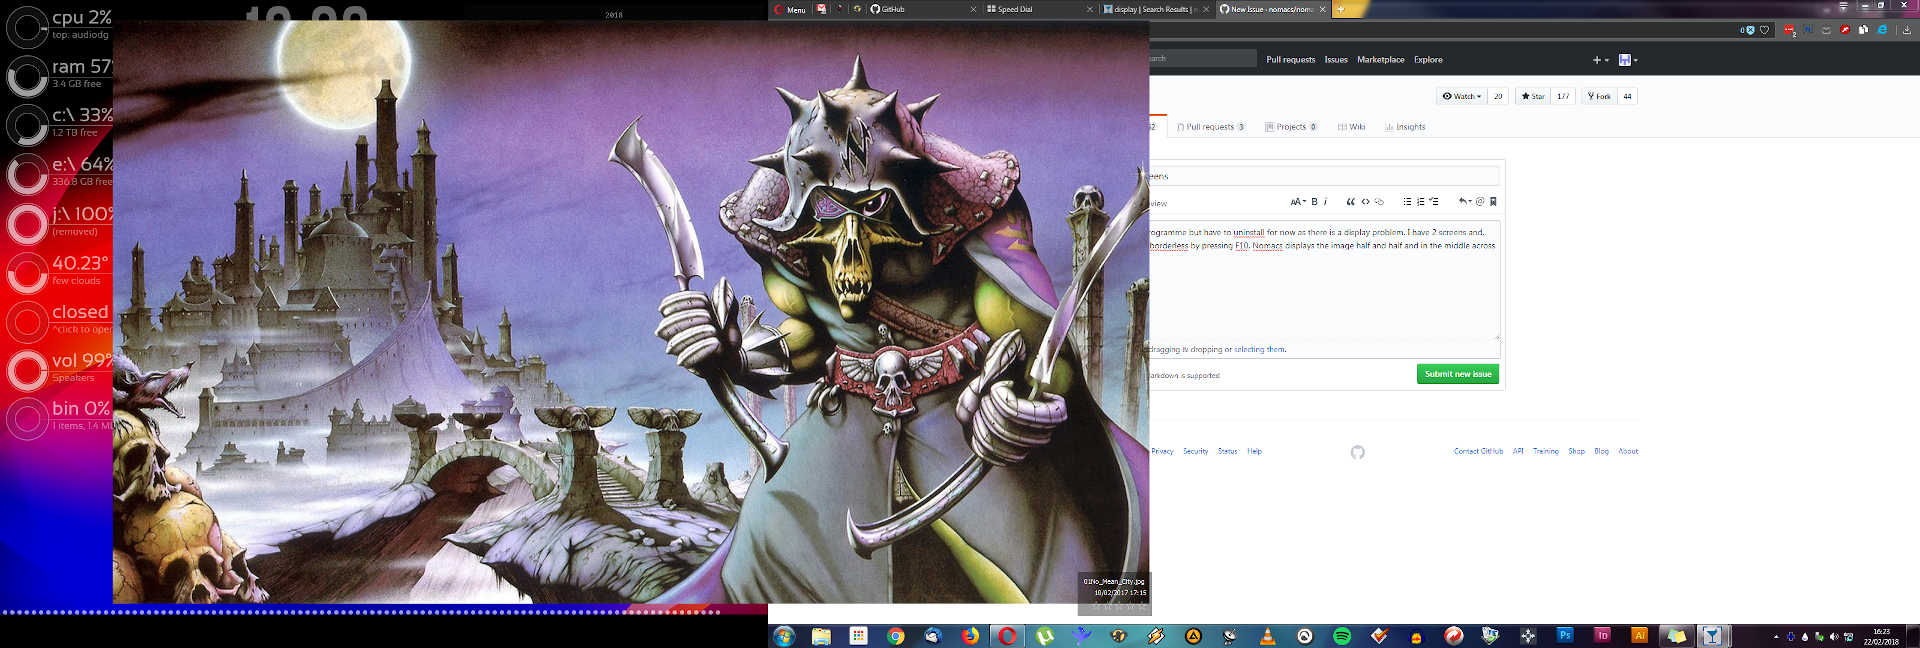1920x648 pixels.
Task: Open Issues in GitHub header navigation
Action: 1336,60
